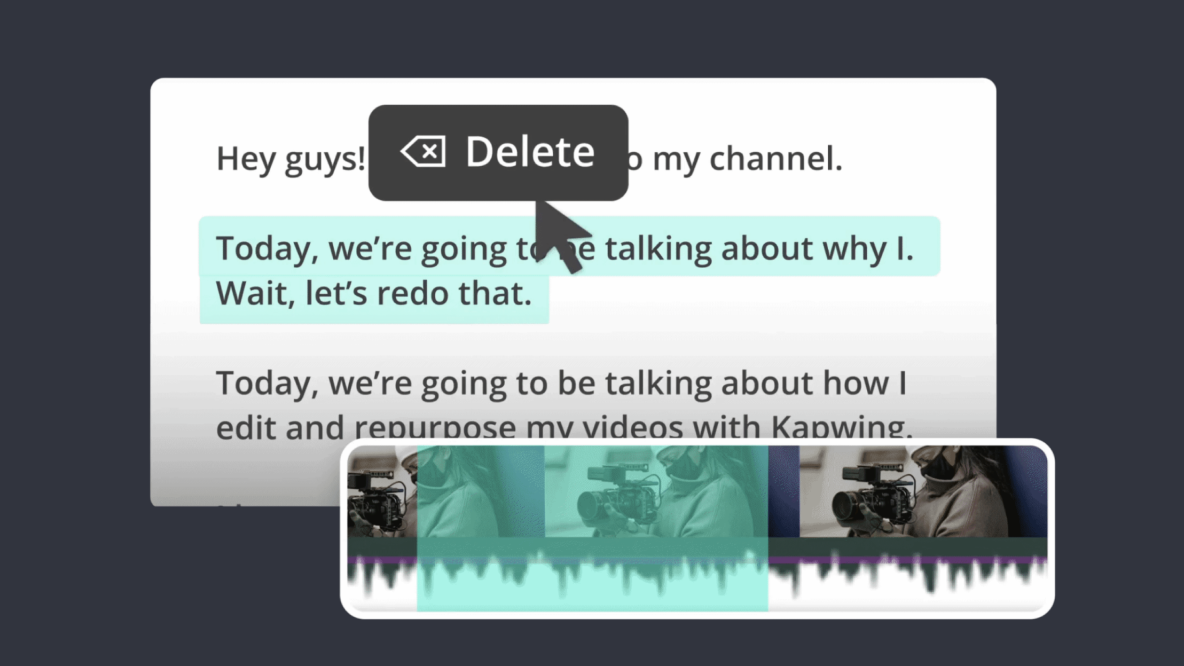Click the Delete button in the tooltip
Viewport: 1184px width, 666px height.
click(529, 152)
